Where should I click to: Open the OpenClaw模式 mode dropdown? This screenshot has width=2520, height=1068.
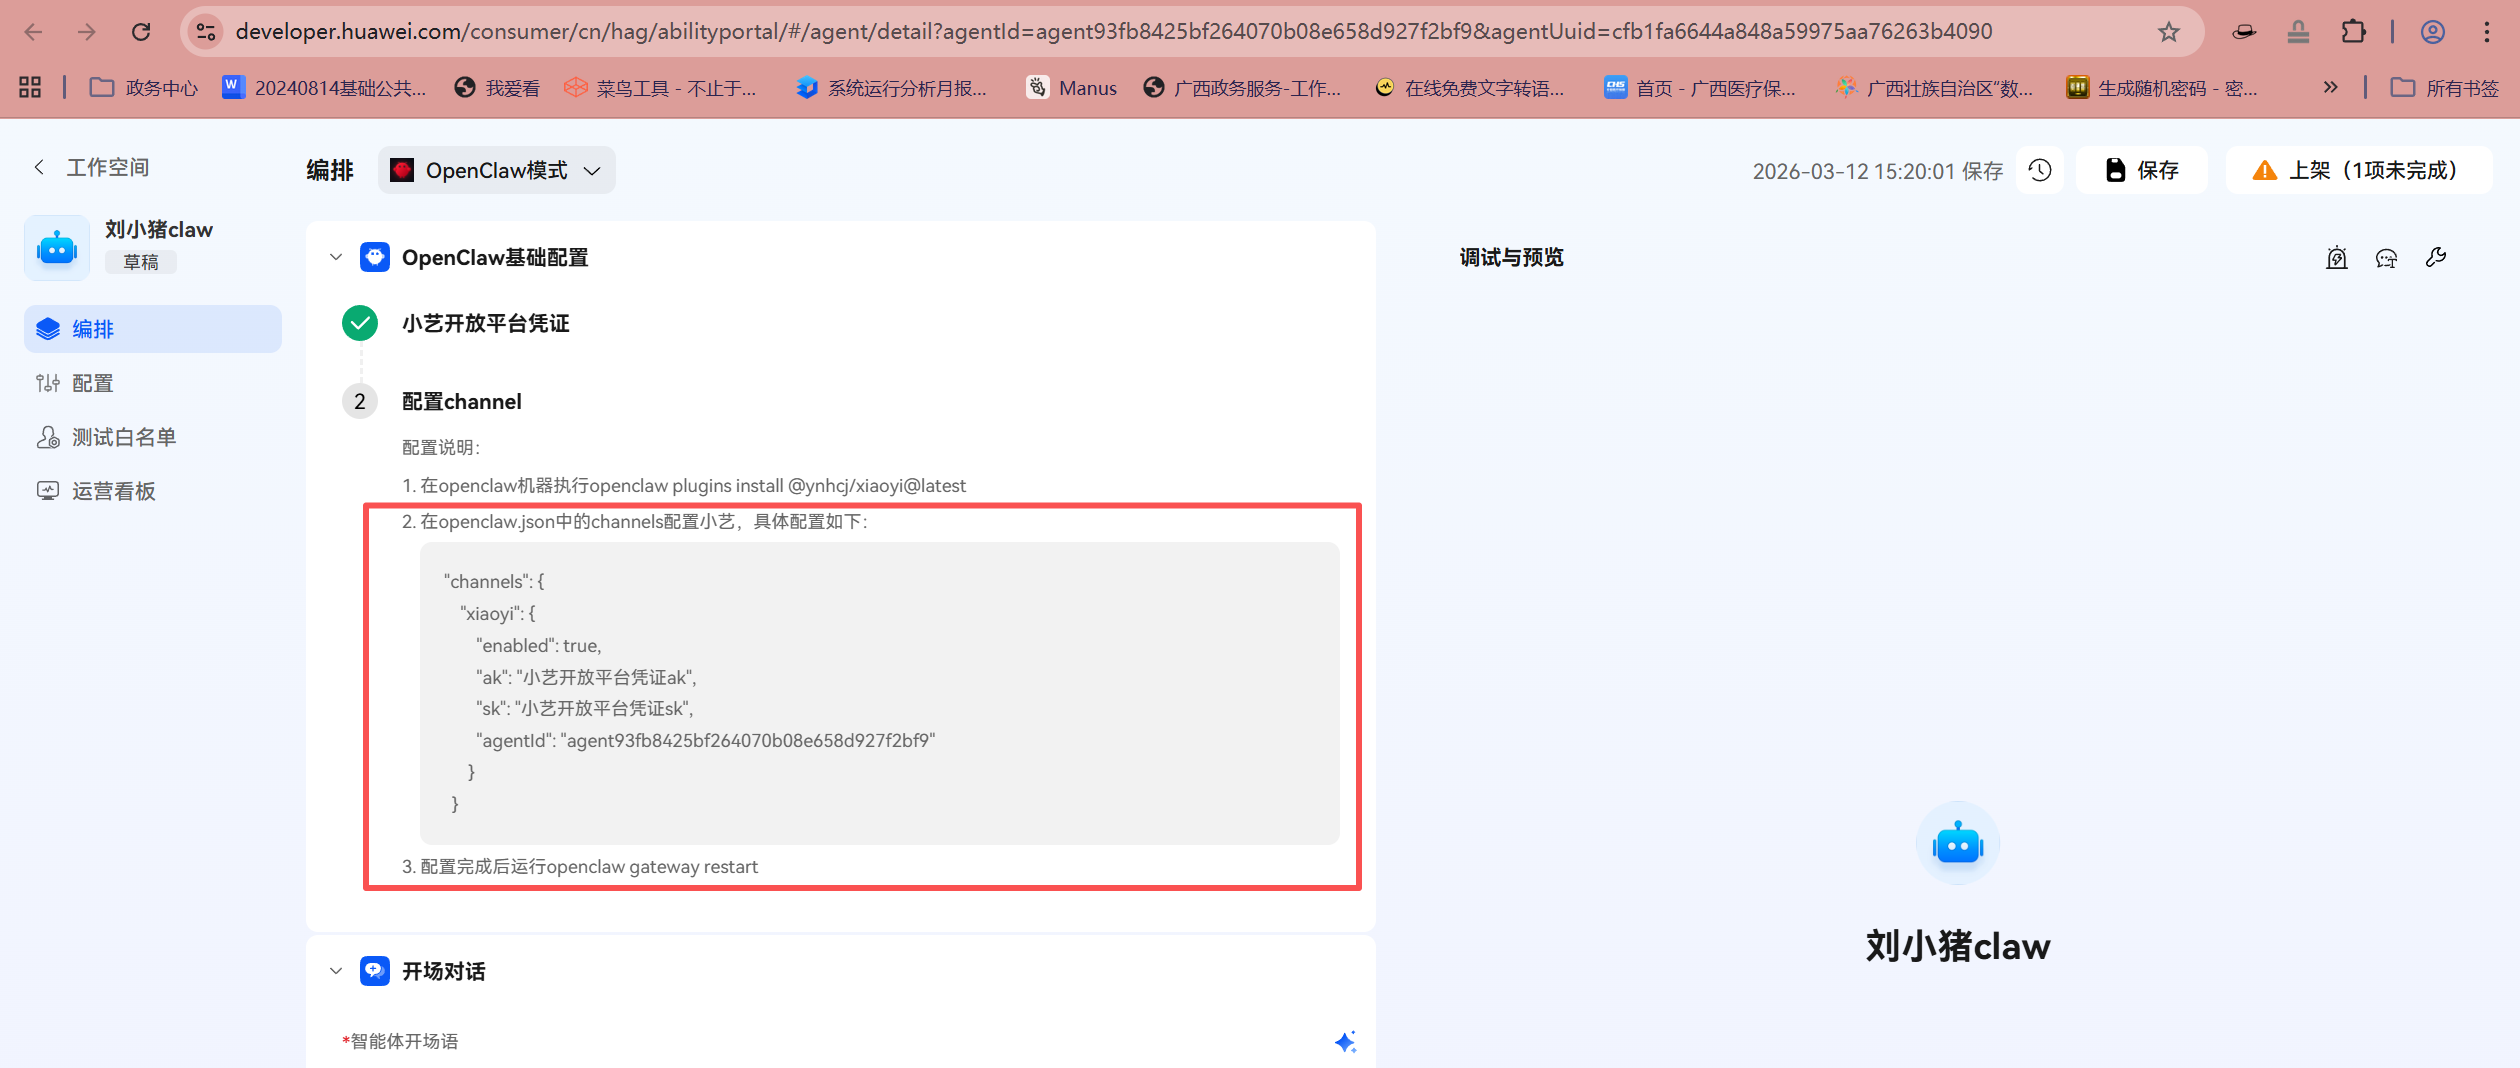[x=497, y=170]
